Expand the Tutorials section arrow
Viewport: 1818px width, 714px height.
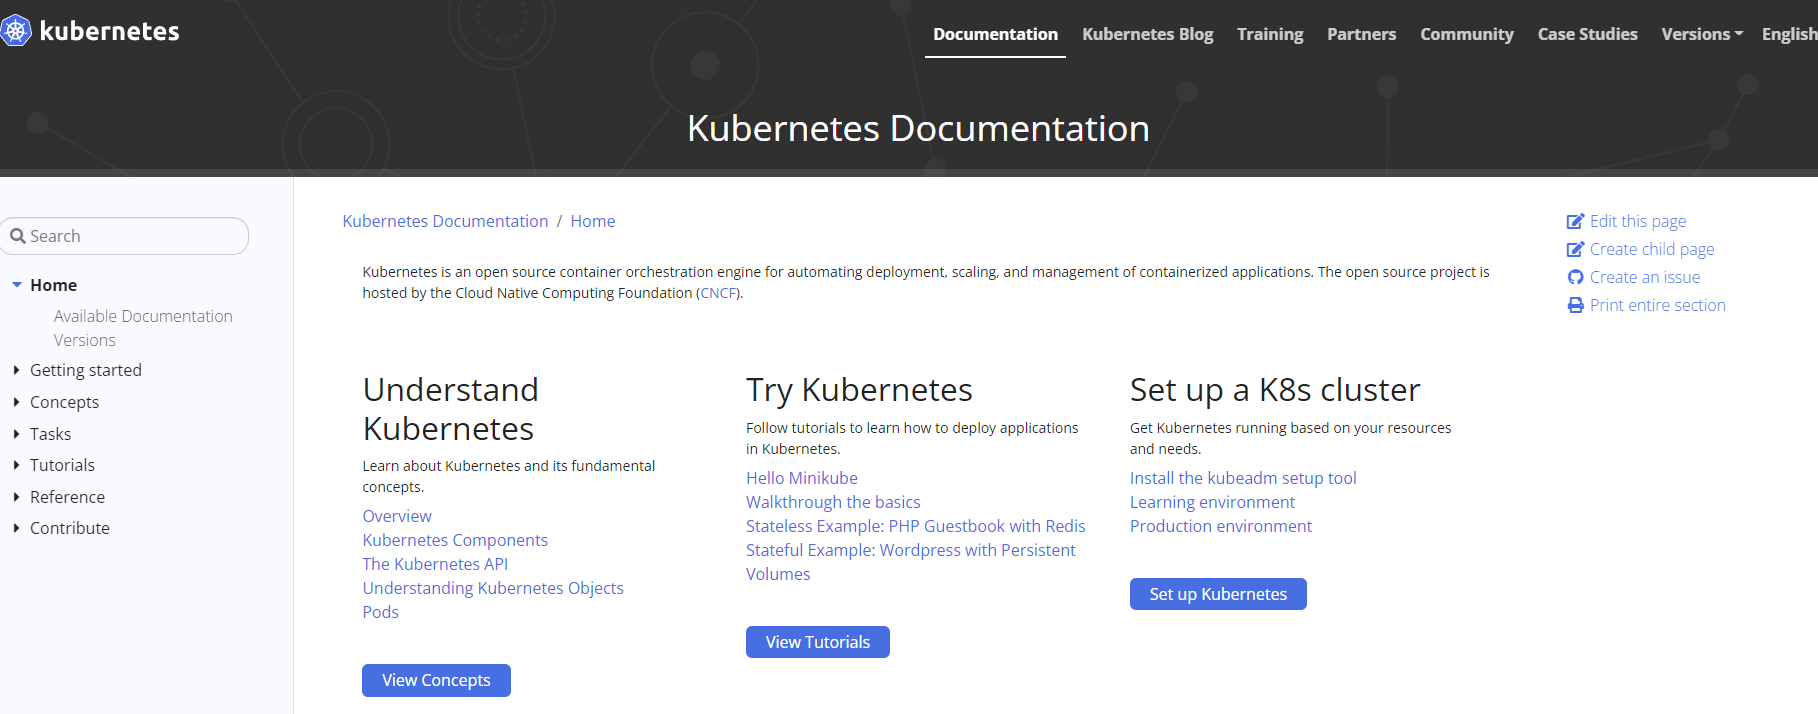pyautogui.click(x=16, y=465)
